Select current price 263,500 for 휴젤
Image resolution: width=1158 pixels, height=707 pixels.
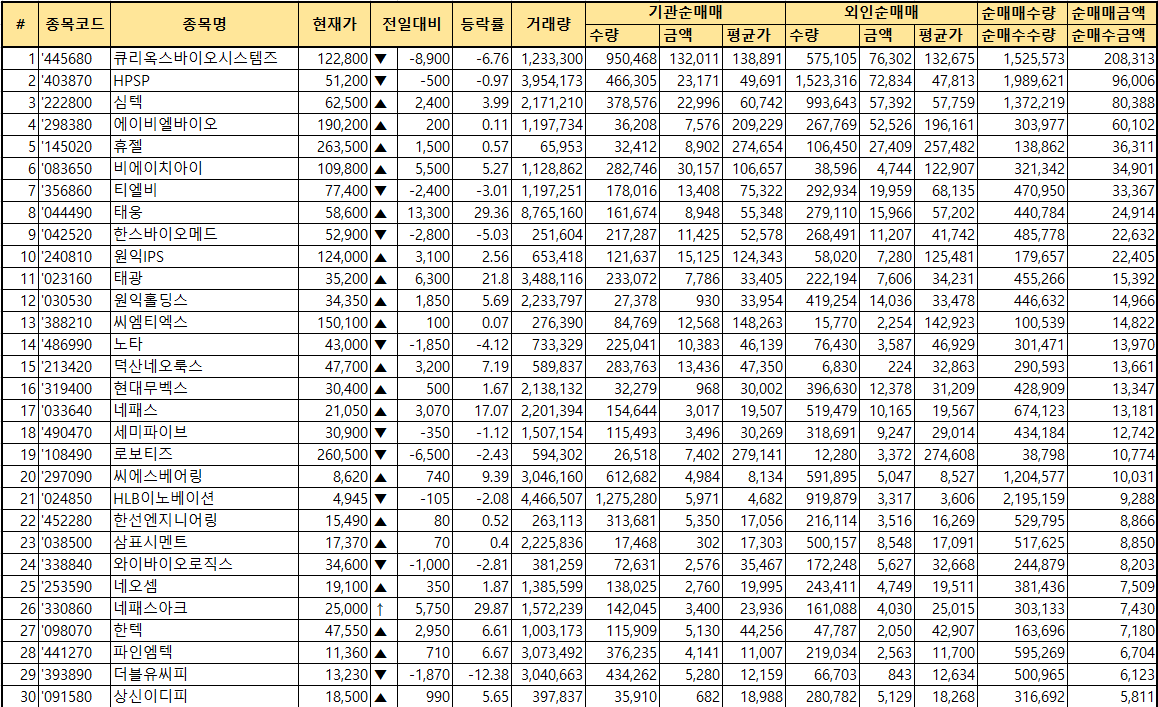pyautogui.click(x=343, y=147)
